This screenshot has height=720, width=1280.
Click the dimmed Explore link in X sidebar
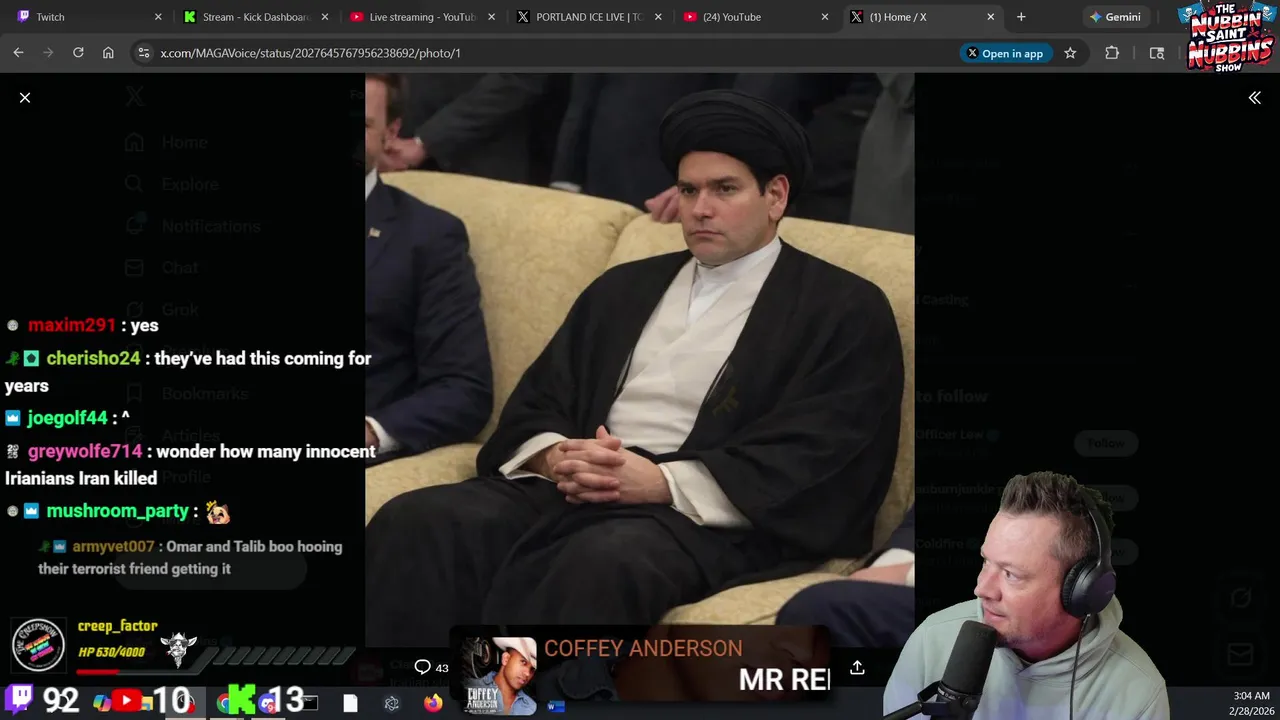pos(190,185)
